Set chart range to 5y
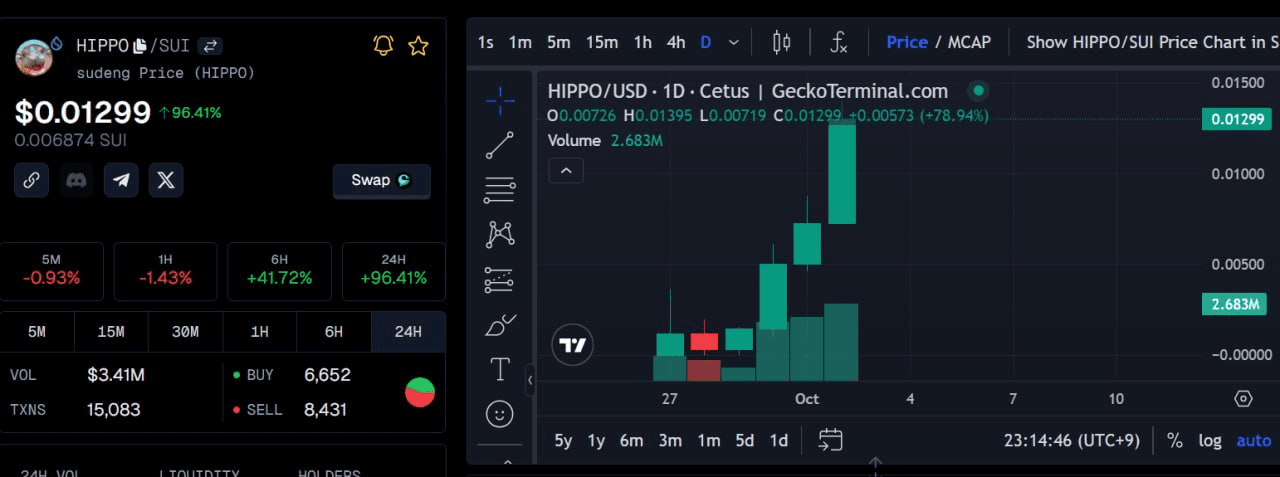Image resolution: width=1280 pixels, height=477 pixels. coord(564,440)
